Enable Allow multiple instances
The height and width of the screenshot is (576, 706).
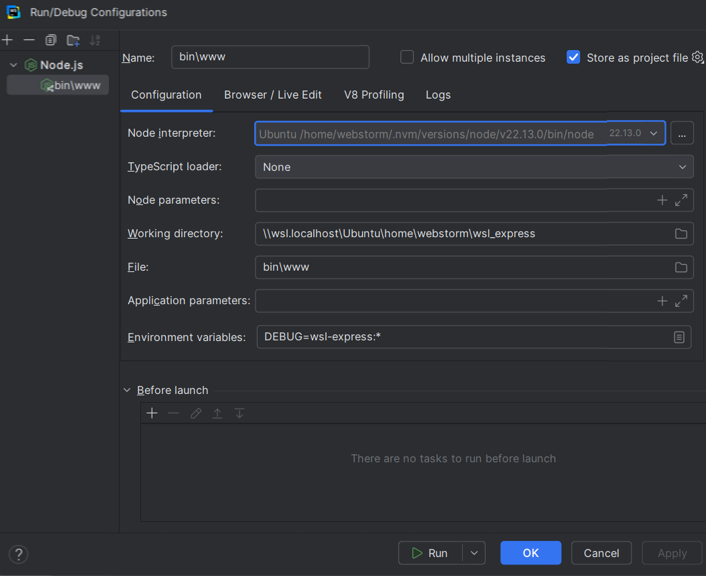coord(407,57)
